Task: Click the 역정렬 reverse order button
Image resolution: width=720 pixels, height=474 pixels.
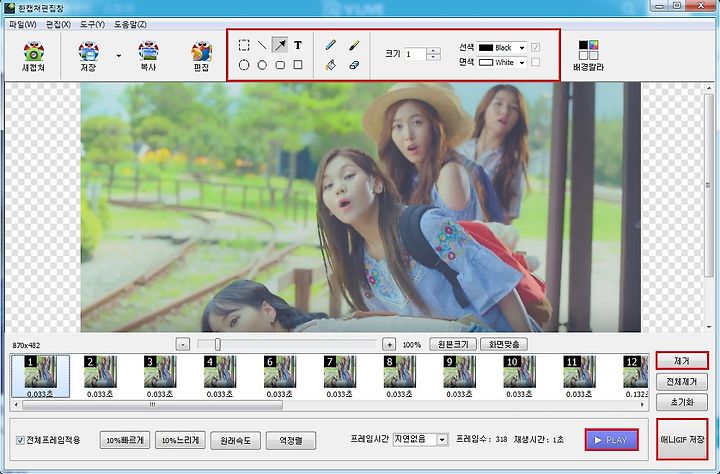Action: pyautogui.click(x=291, y=440)
